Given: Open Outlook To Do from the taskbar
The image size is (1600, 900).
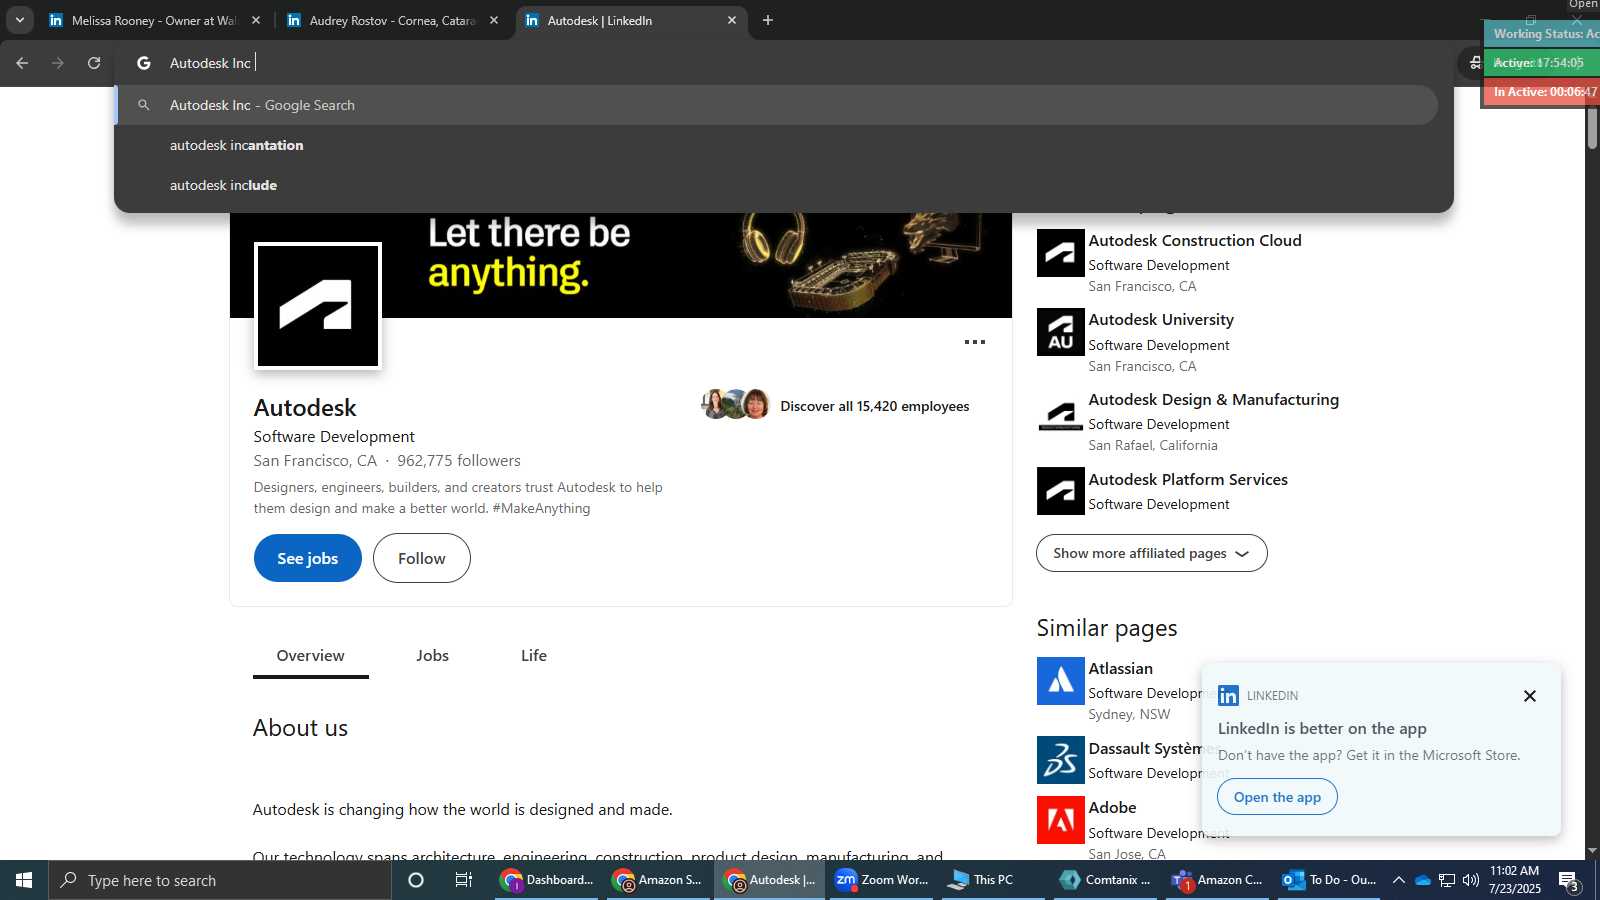Looking at the screenshot, I should click(1330, 880).
